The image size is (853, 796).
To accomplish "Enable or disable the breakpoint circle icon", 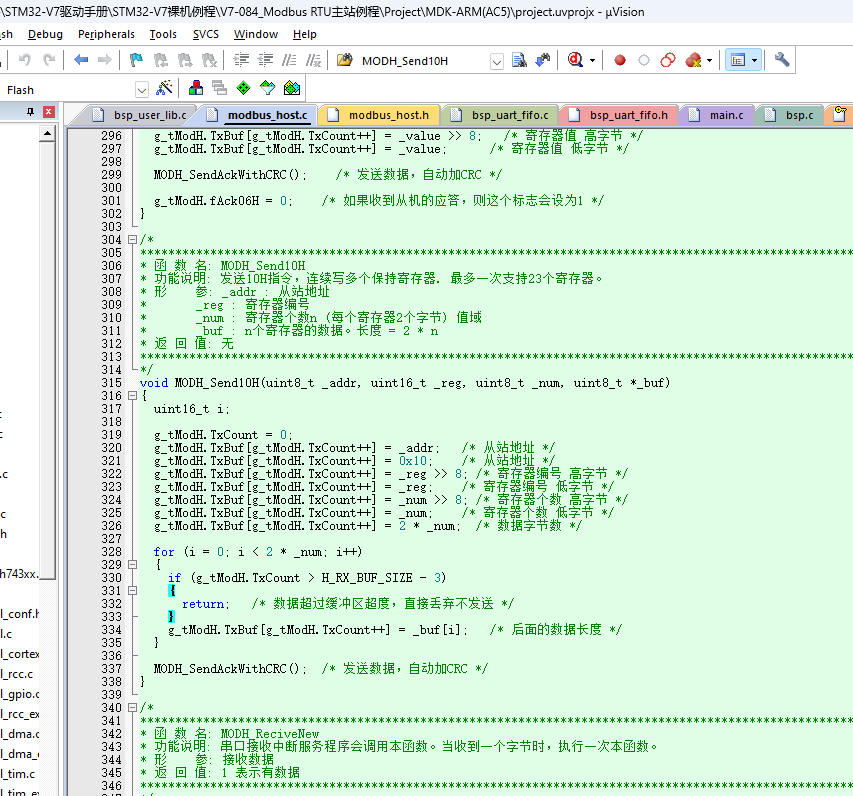I will [644, 60].
